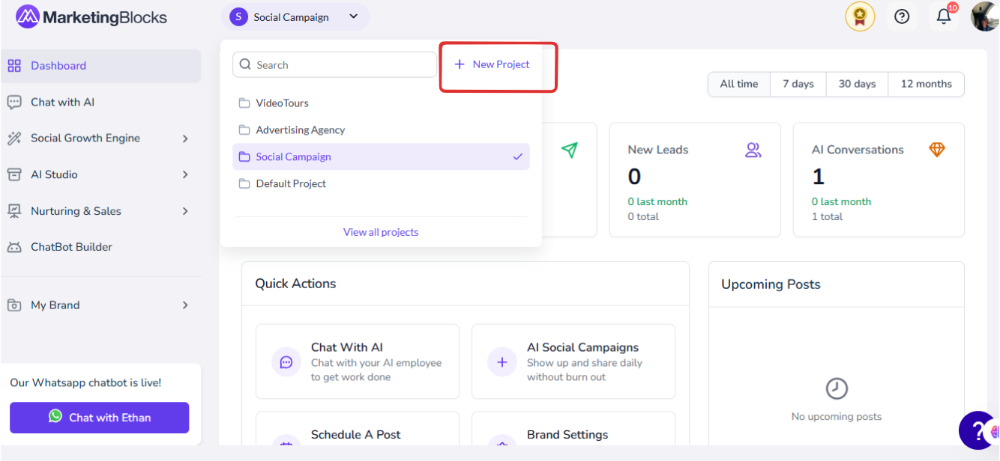Click the Default Project folder icon

pyautogui.click(x=244, y=184)
